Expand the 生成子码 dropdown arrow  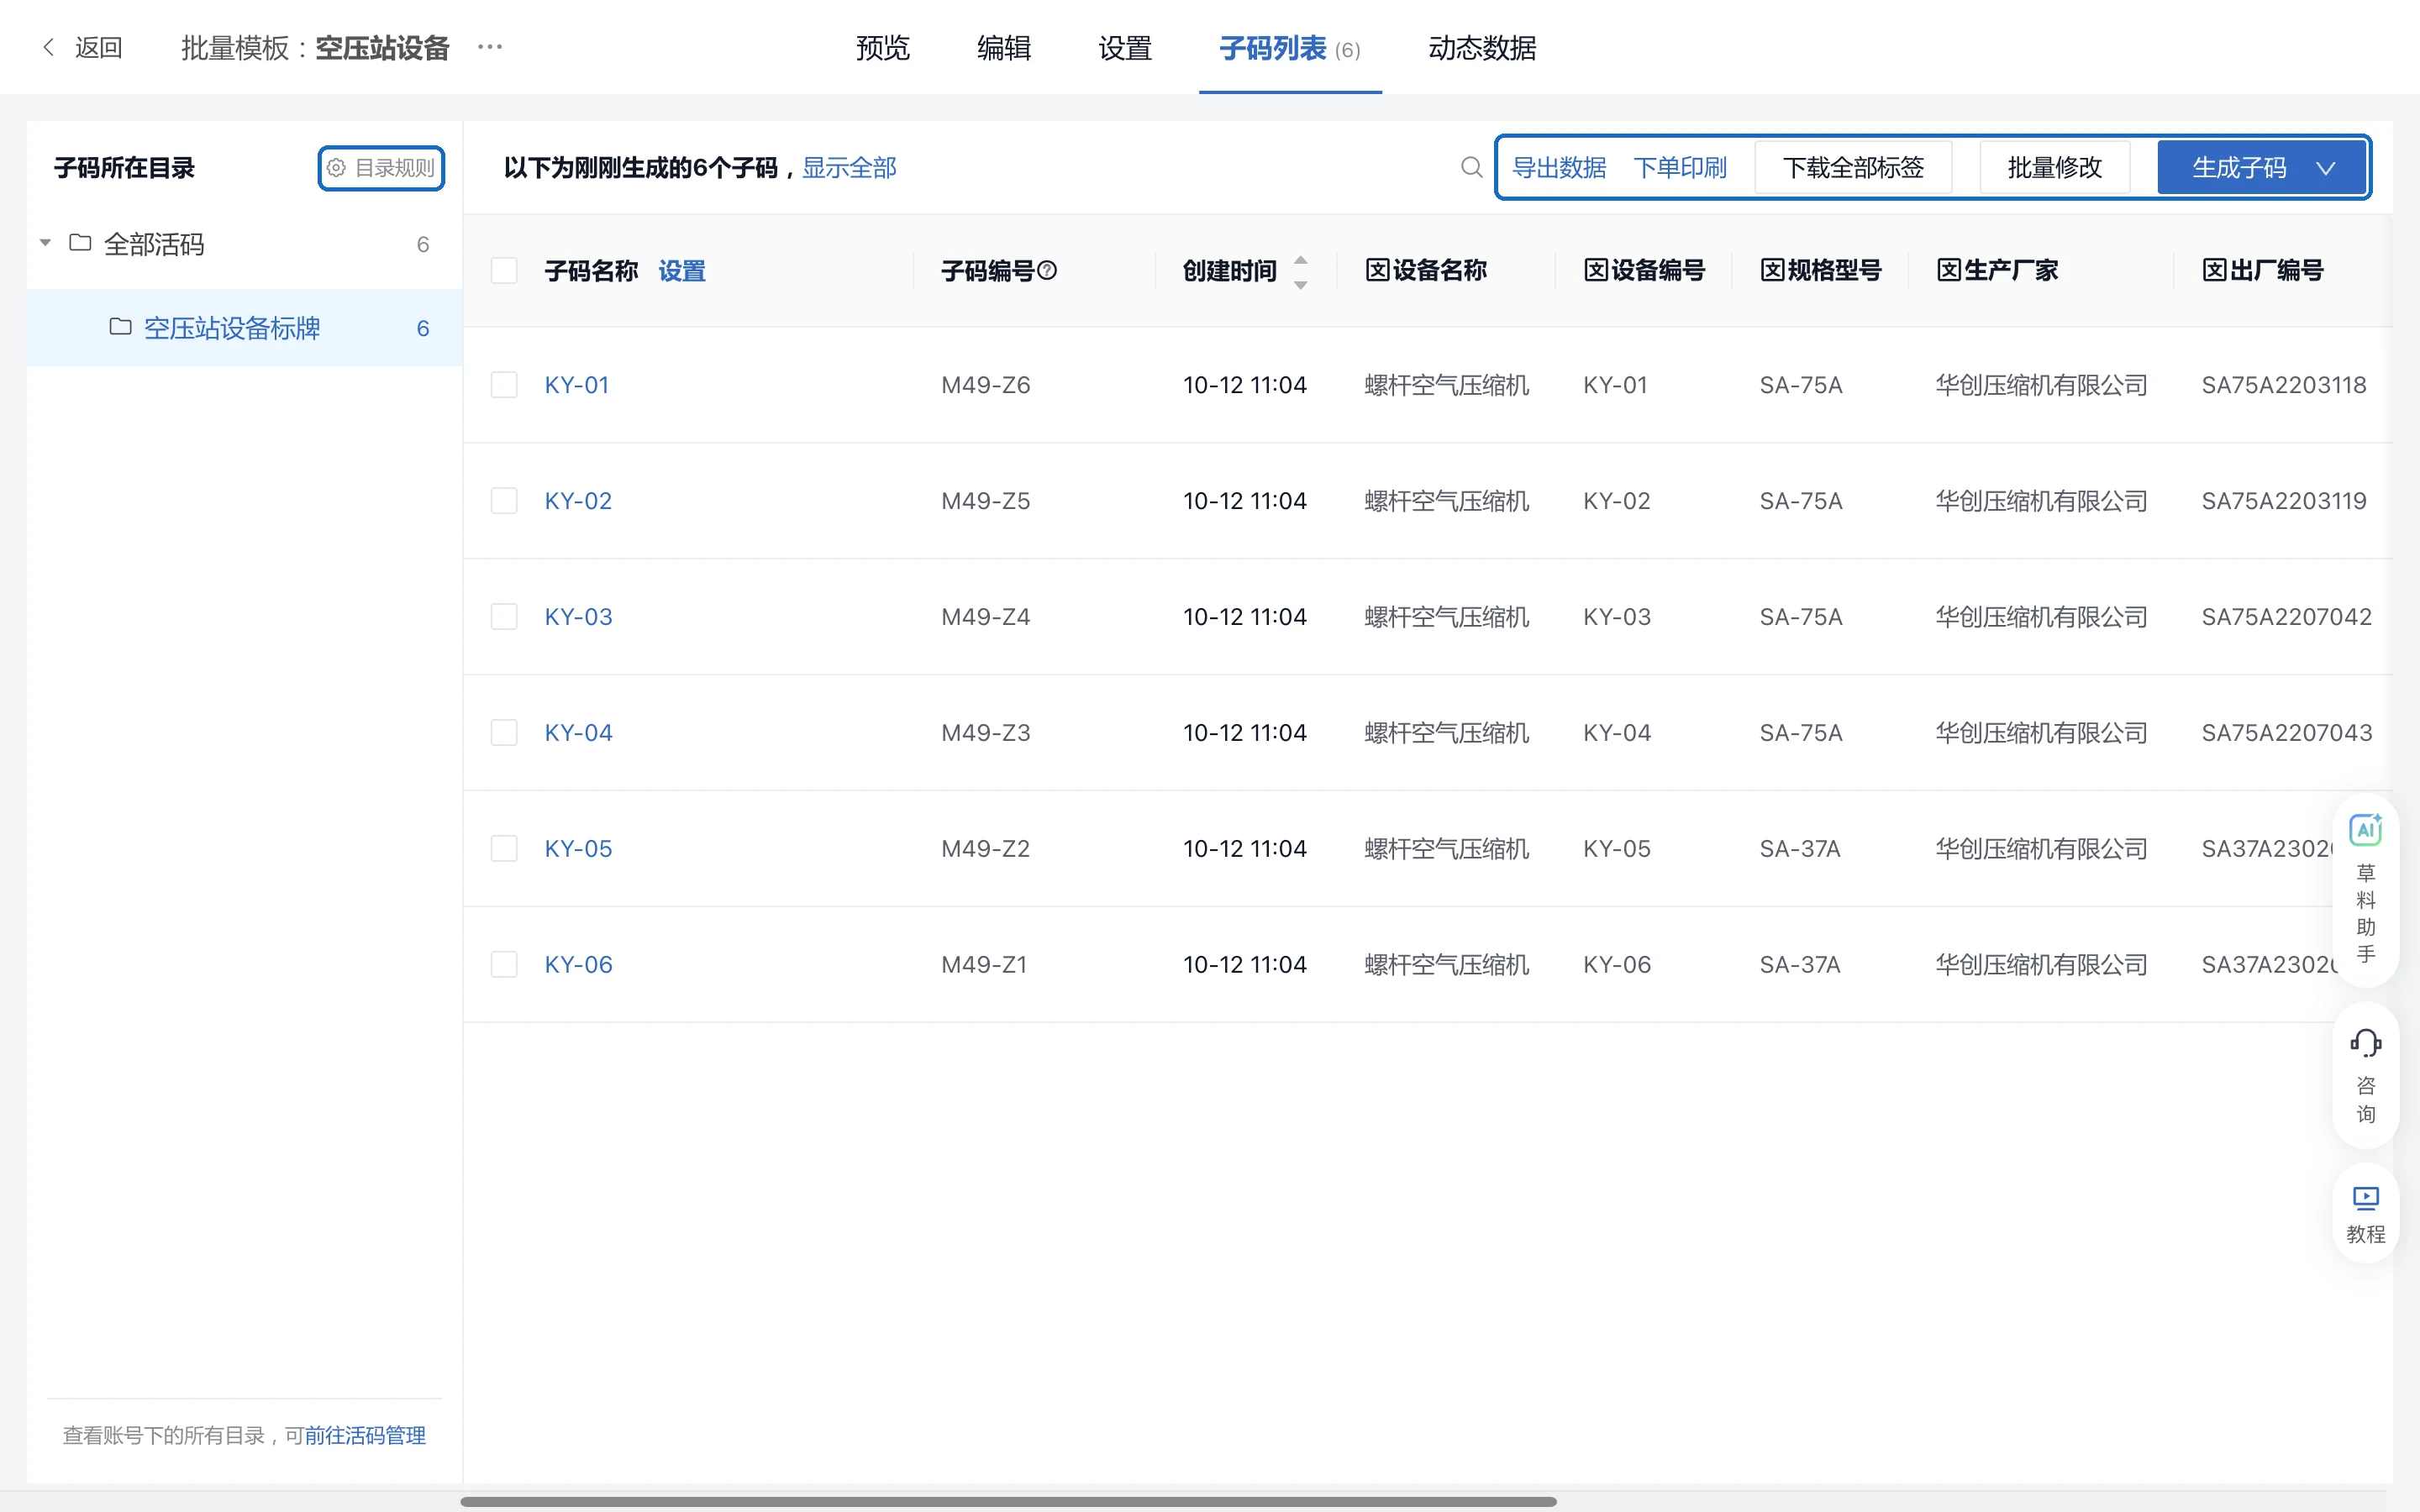coord(2326,168)
